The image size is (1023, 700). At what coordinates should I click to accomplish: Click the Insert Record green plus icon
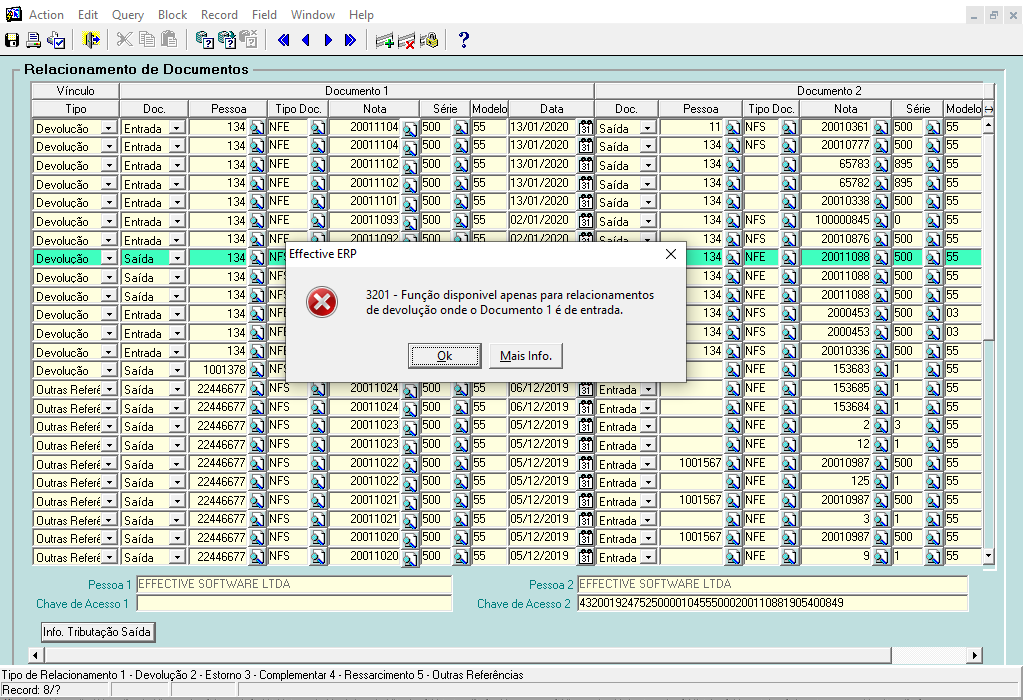pos(384,40)
